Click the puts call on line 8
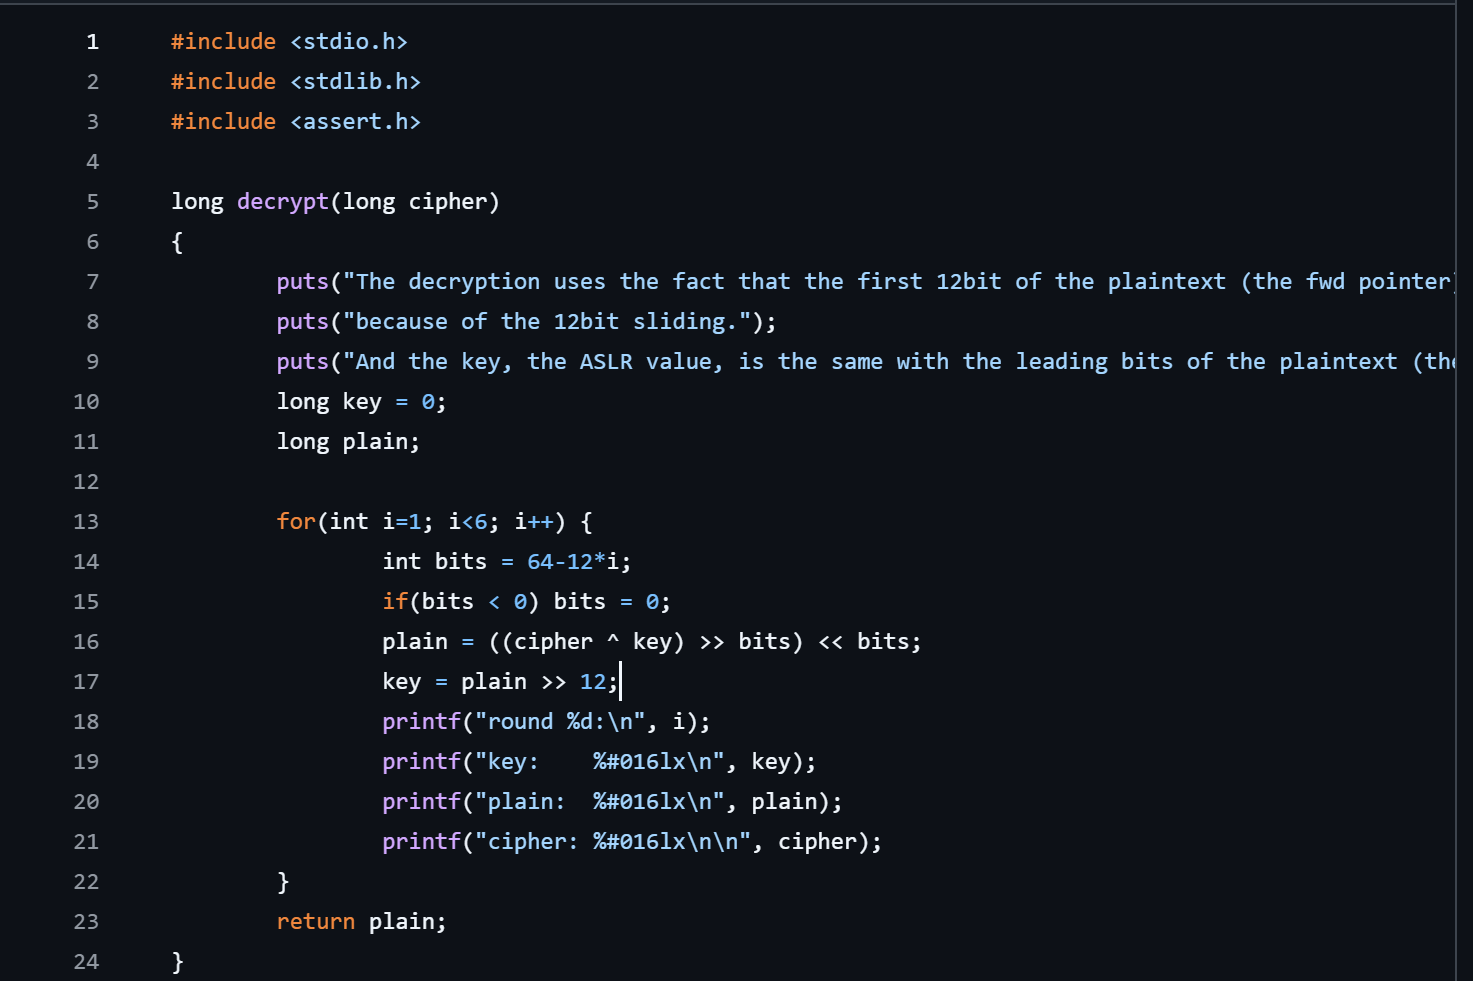Viewport: 1473px width, 981px height. pyautogui.click(x=302, y=322)
